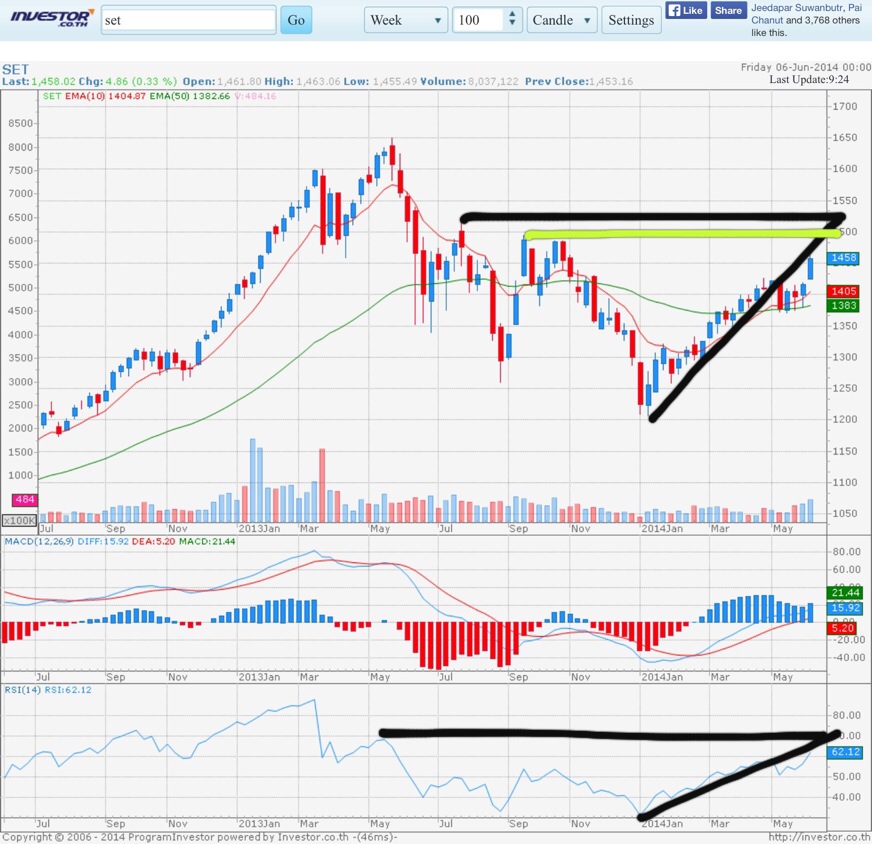Image resolution: width=872 pixels, height=844 pixels.
Task: Open the Week timeframe dropdown
Action: click(405, 20)
